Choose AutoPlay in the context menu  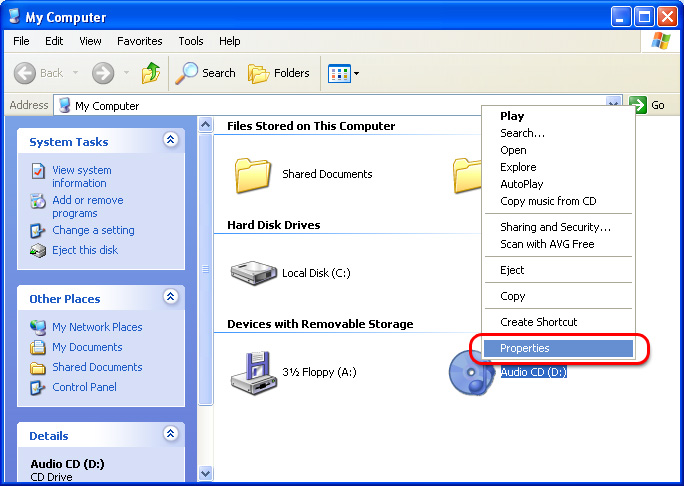(x=558, y=184)
